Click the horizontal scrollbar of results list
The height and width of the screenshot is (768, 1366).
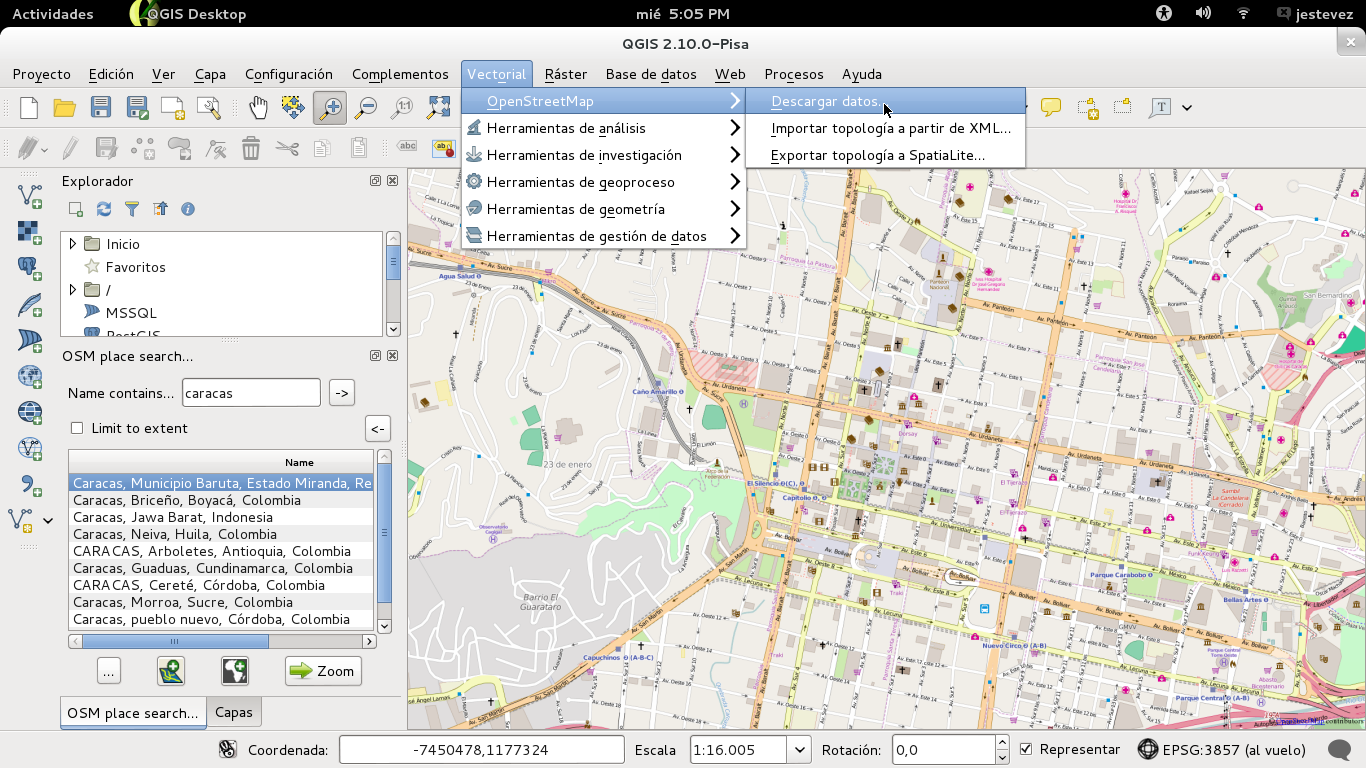[x=222, y=641]
